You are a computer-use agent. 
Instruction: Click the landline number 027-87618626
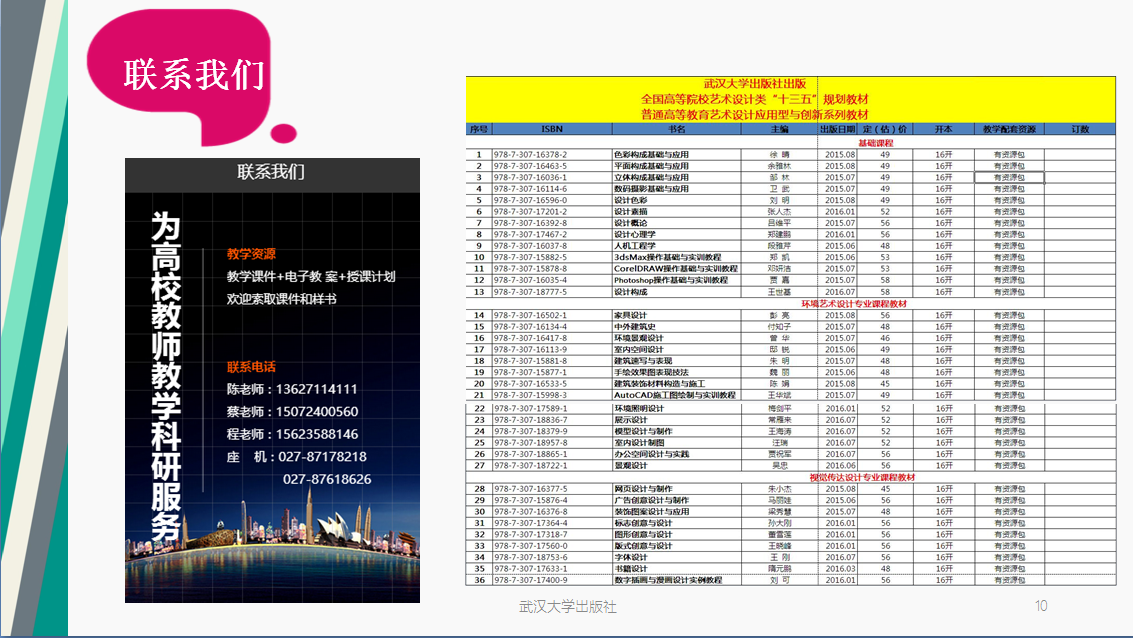click(x=327, y=479)
